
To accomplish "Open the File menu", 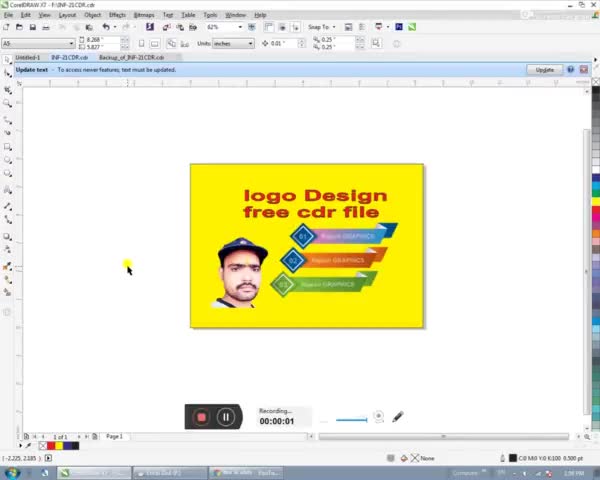I will [8, 15].
